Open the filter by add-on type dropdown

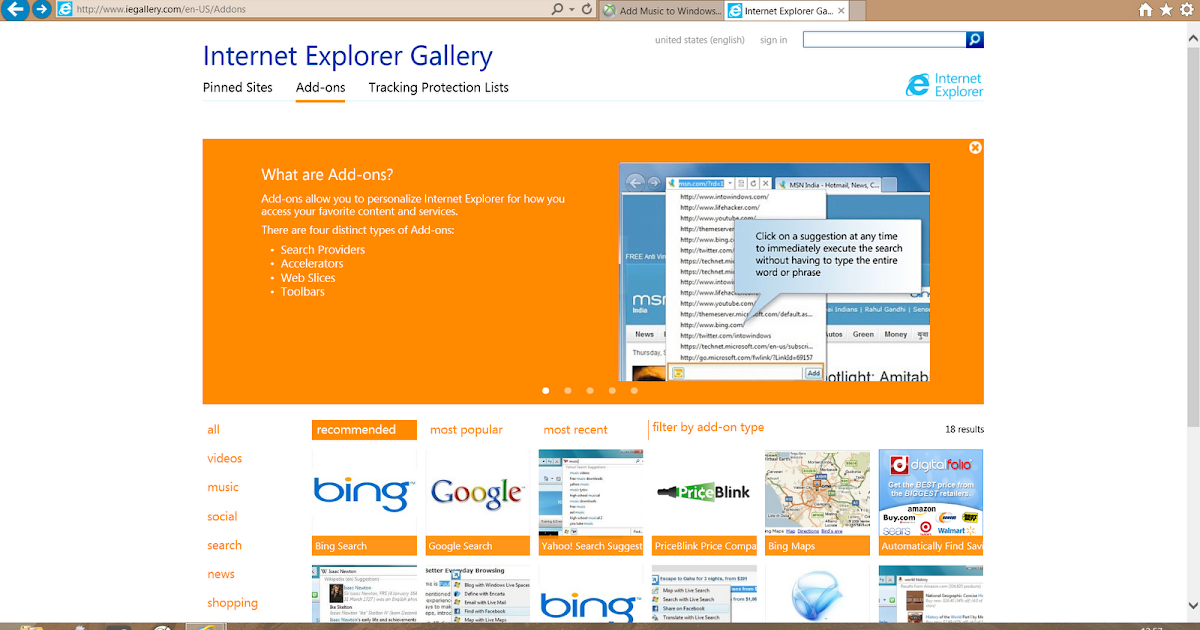708,427
